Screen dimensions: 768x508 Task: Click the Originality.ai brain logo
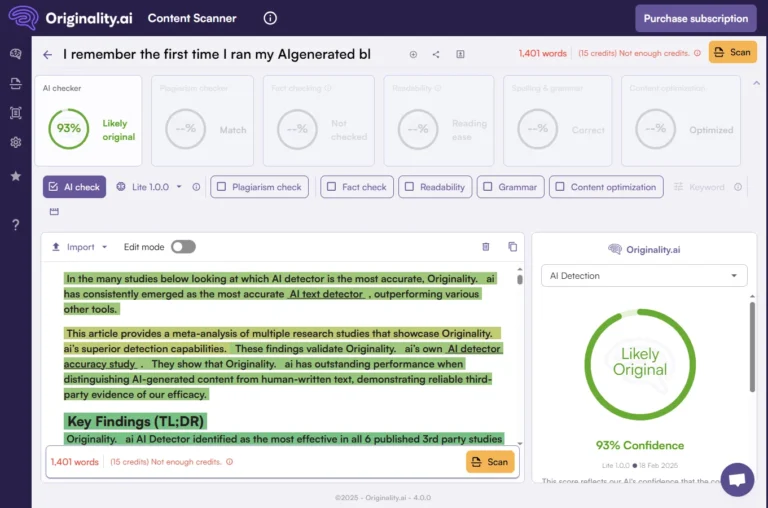23,18
